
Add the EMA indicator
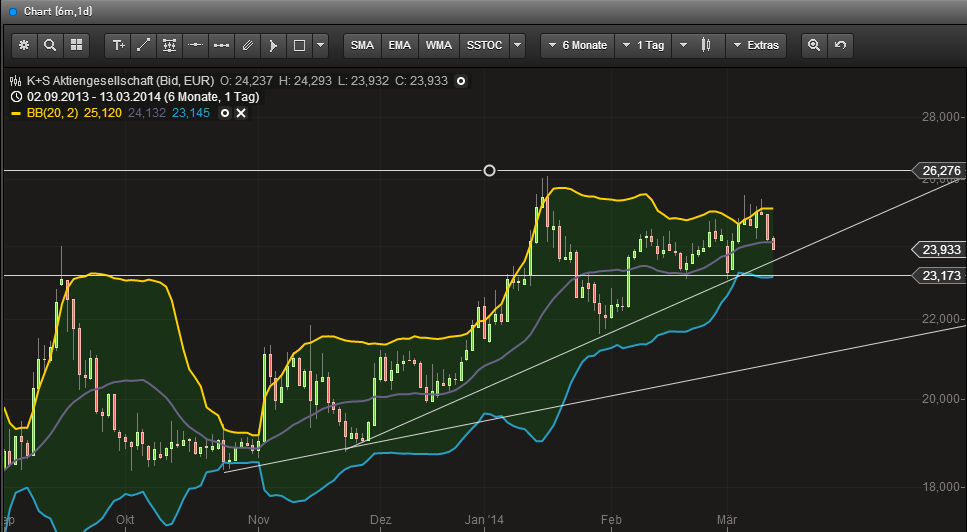[x=400, y=45]
